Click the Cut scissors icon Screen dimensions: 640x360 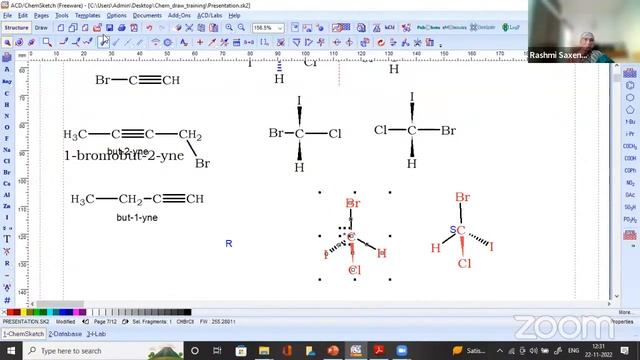click(x=189, y=28)
